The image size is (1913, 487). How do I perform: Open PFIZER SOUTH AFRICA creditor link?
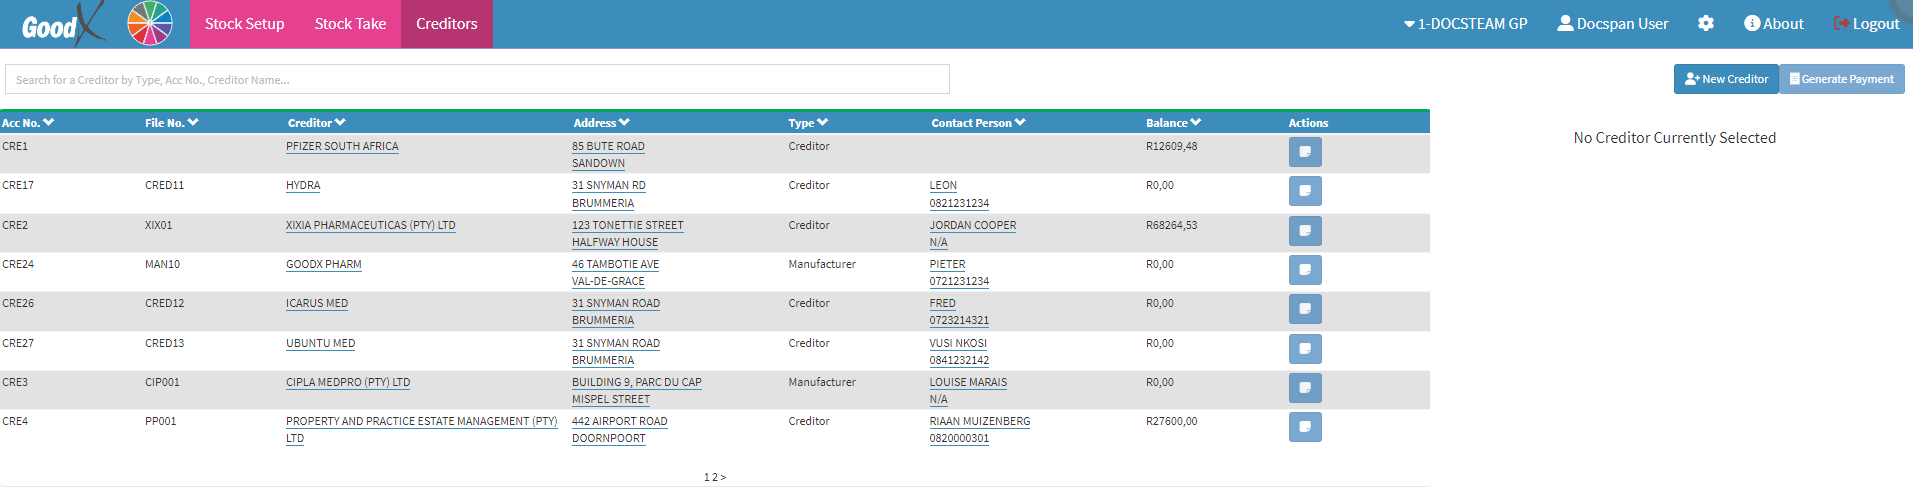(x=342, y=147)
